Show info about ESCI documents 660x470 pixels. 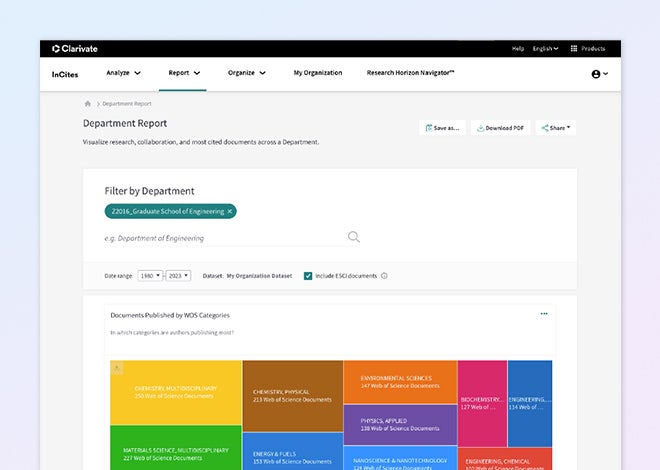tap(384, 275)
